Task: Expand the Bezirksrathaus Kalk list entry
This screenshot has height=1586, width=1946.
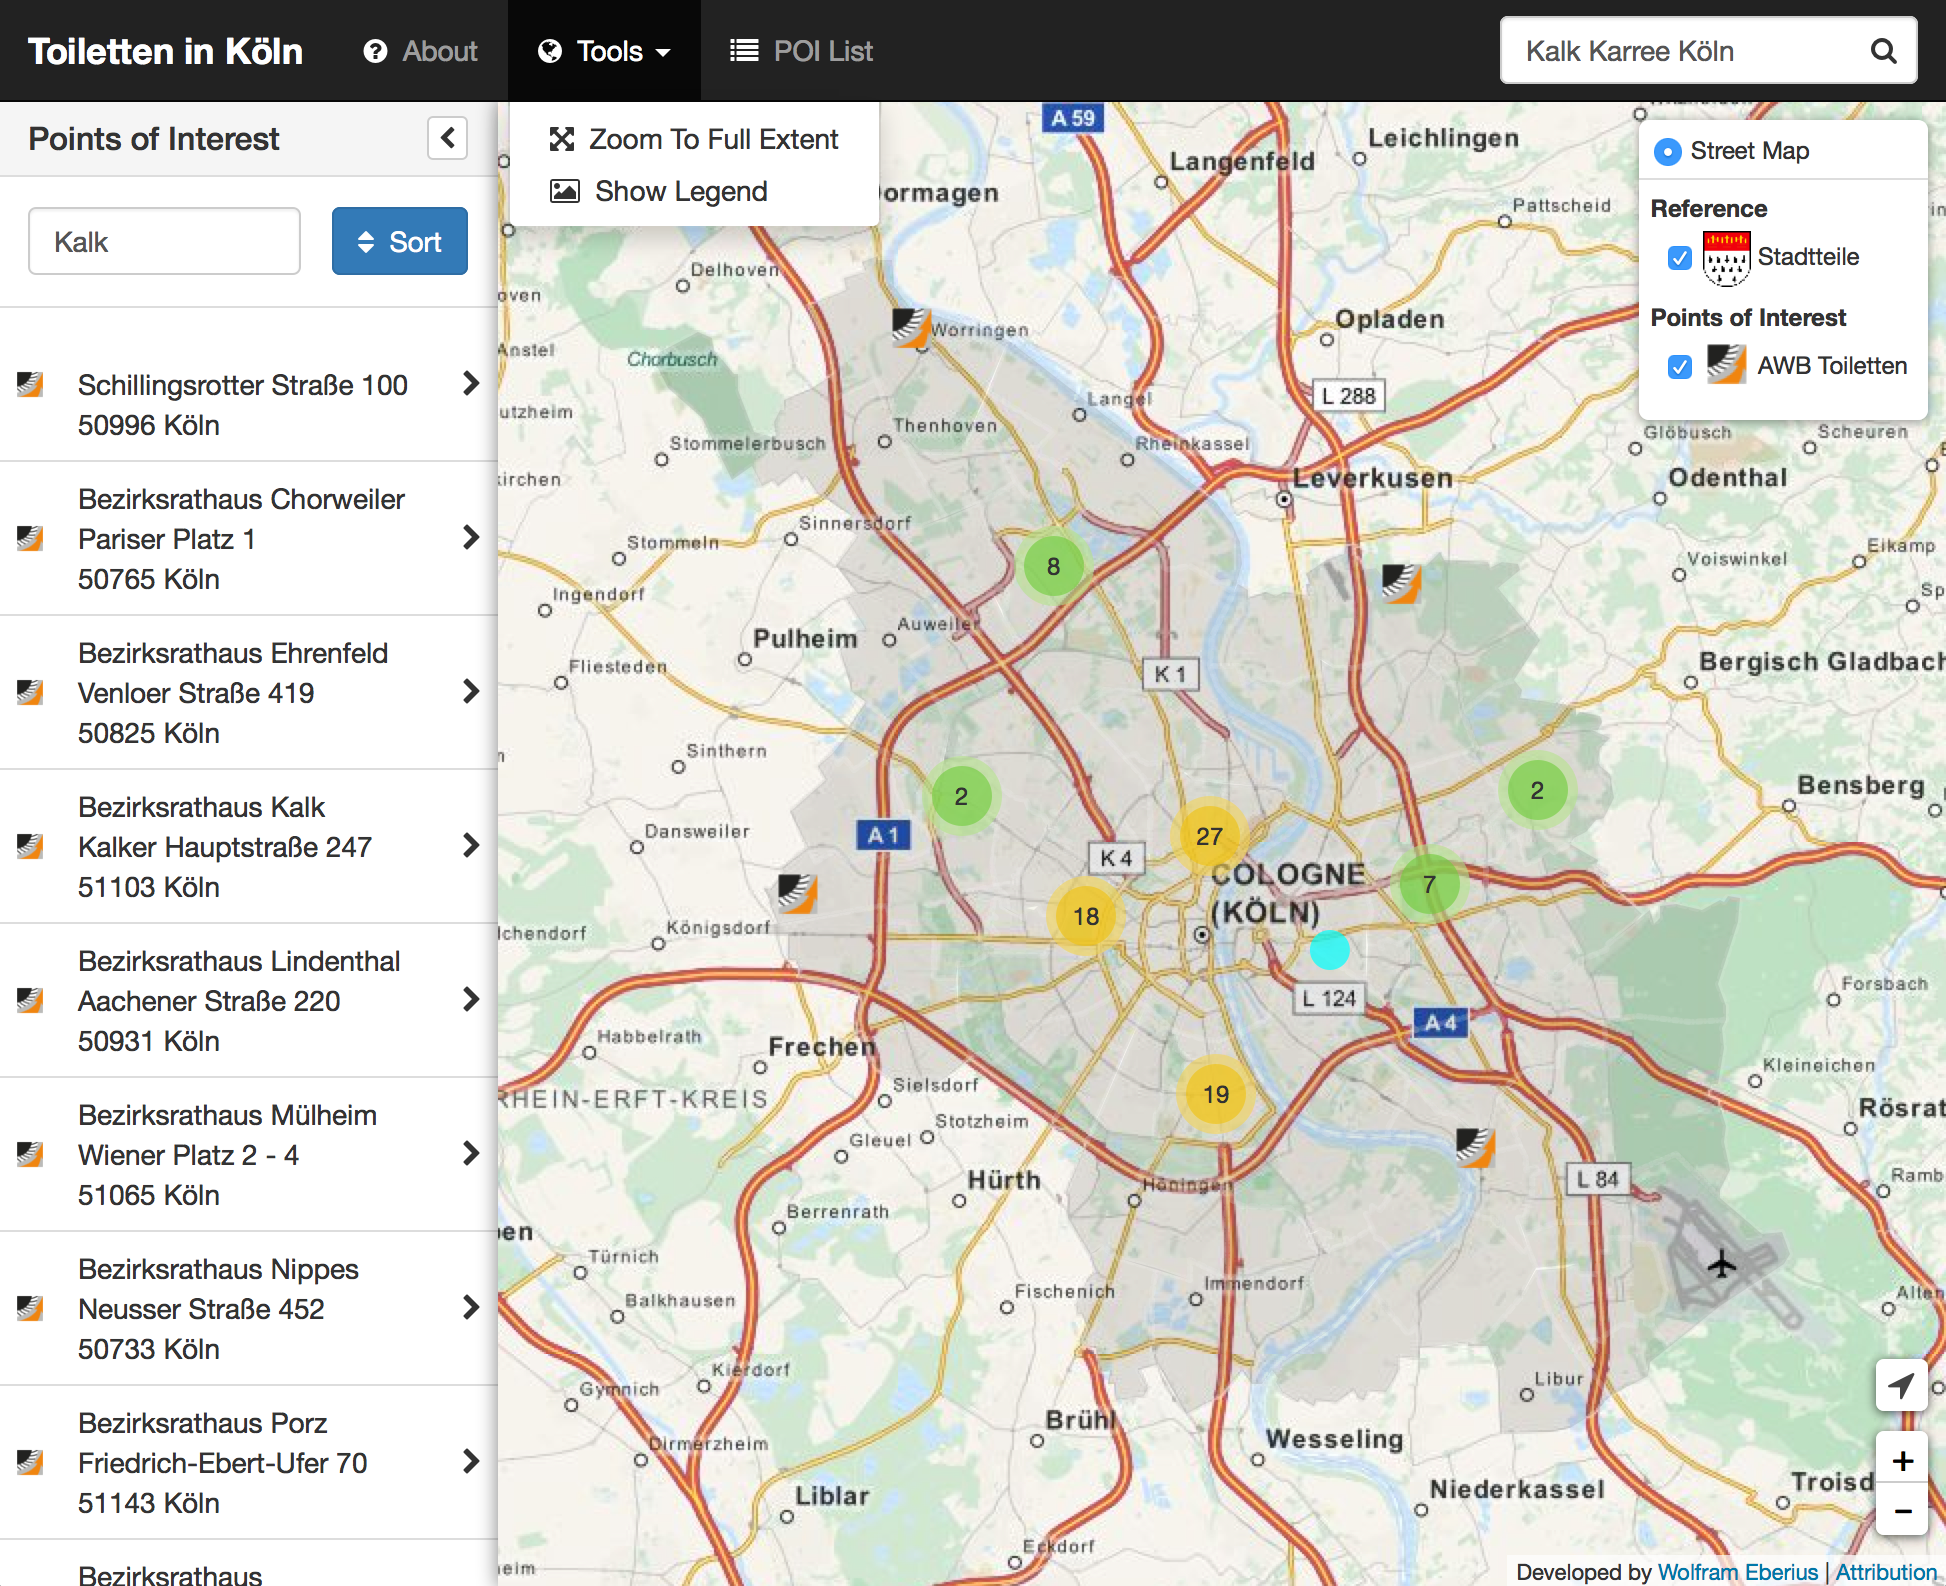Action: point(471,846)
